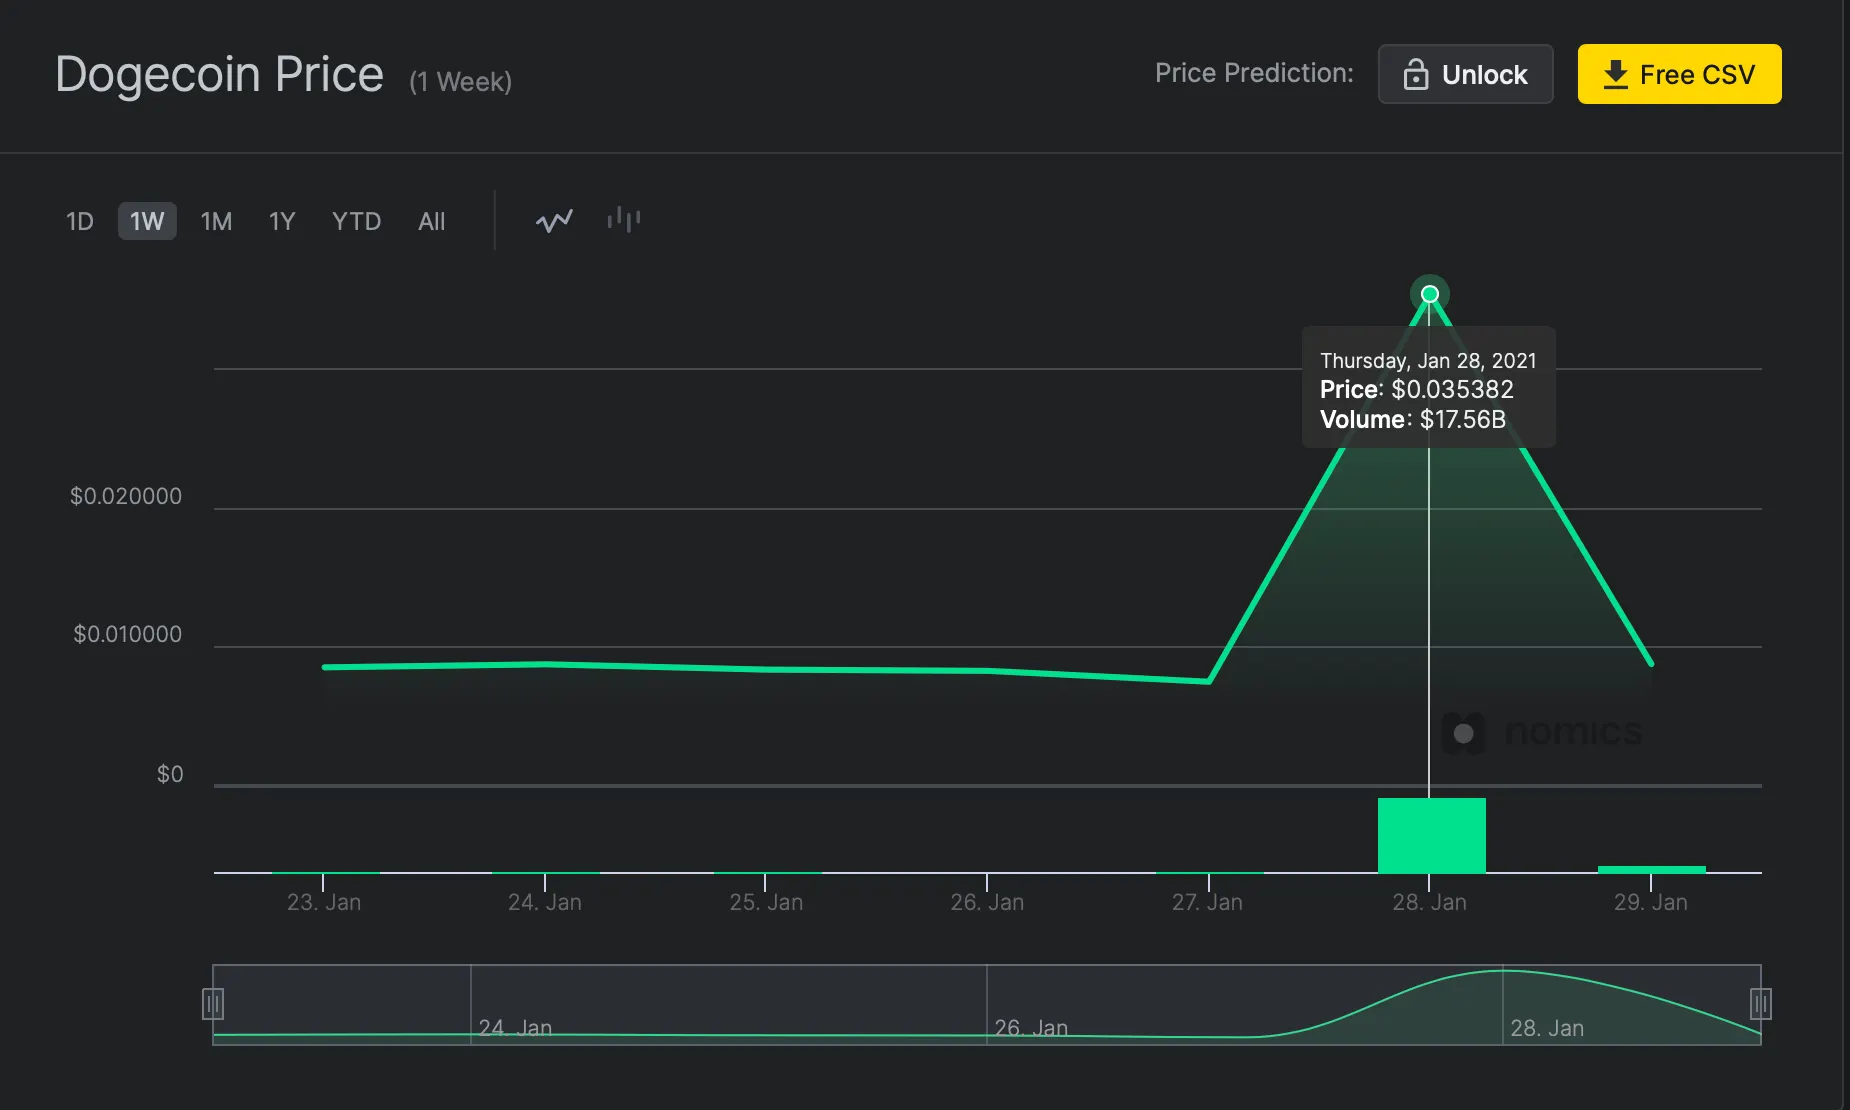Click Unlock to view price prediction
1850x1110 pixels.
[x=1465, y=73]
